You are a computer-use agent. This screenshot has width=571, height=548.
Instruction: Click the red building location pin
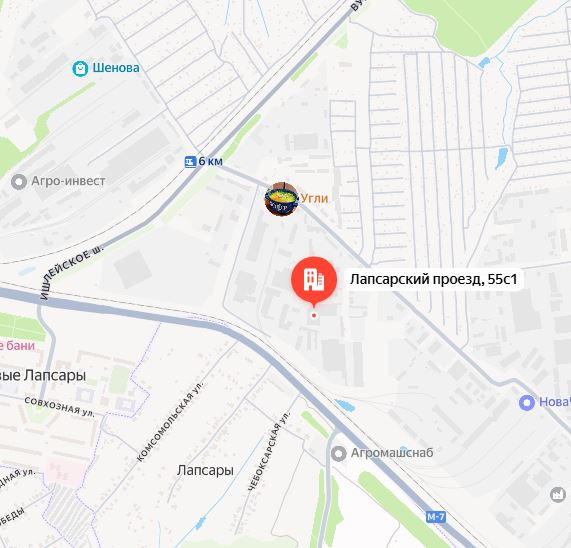314,280
